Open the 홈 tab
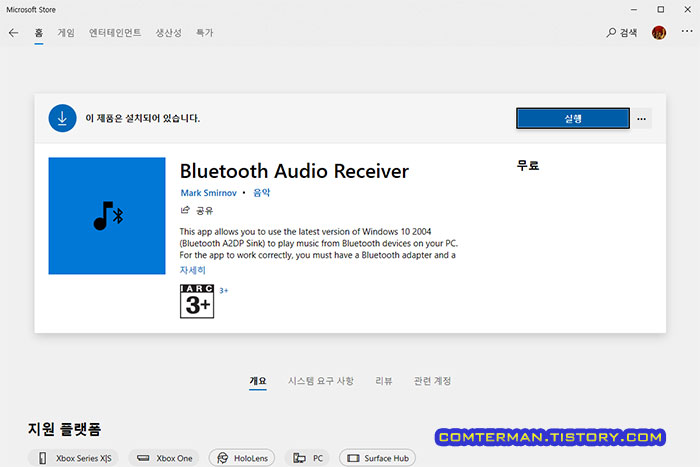The image size is (700, 467). 39,33
